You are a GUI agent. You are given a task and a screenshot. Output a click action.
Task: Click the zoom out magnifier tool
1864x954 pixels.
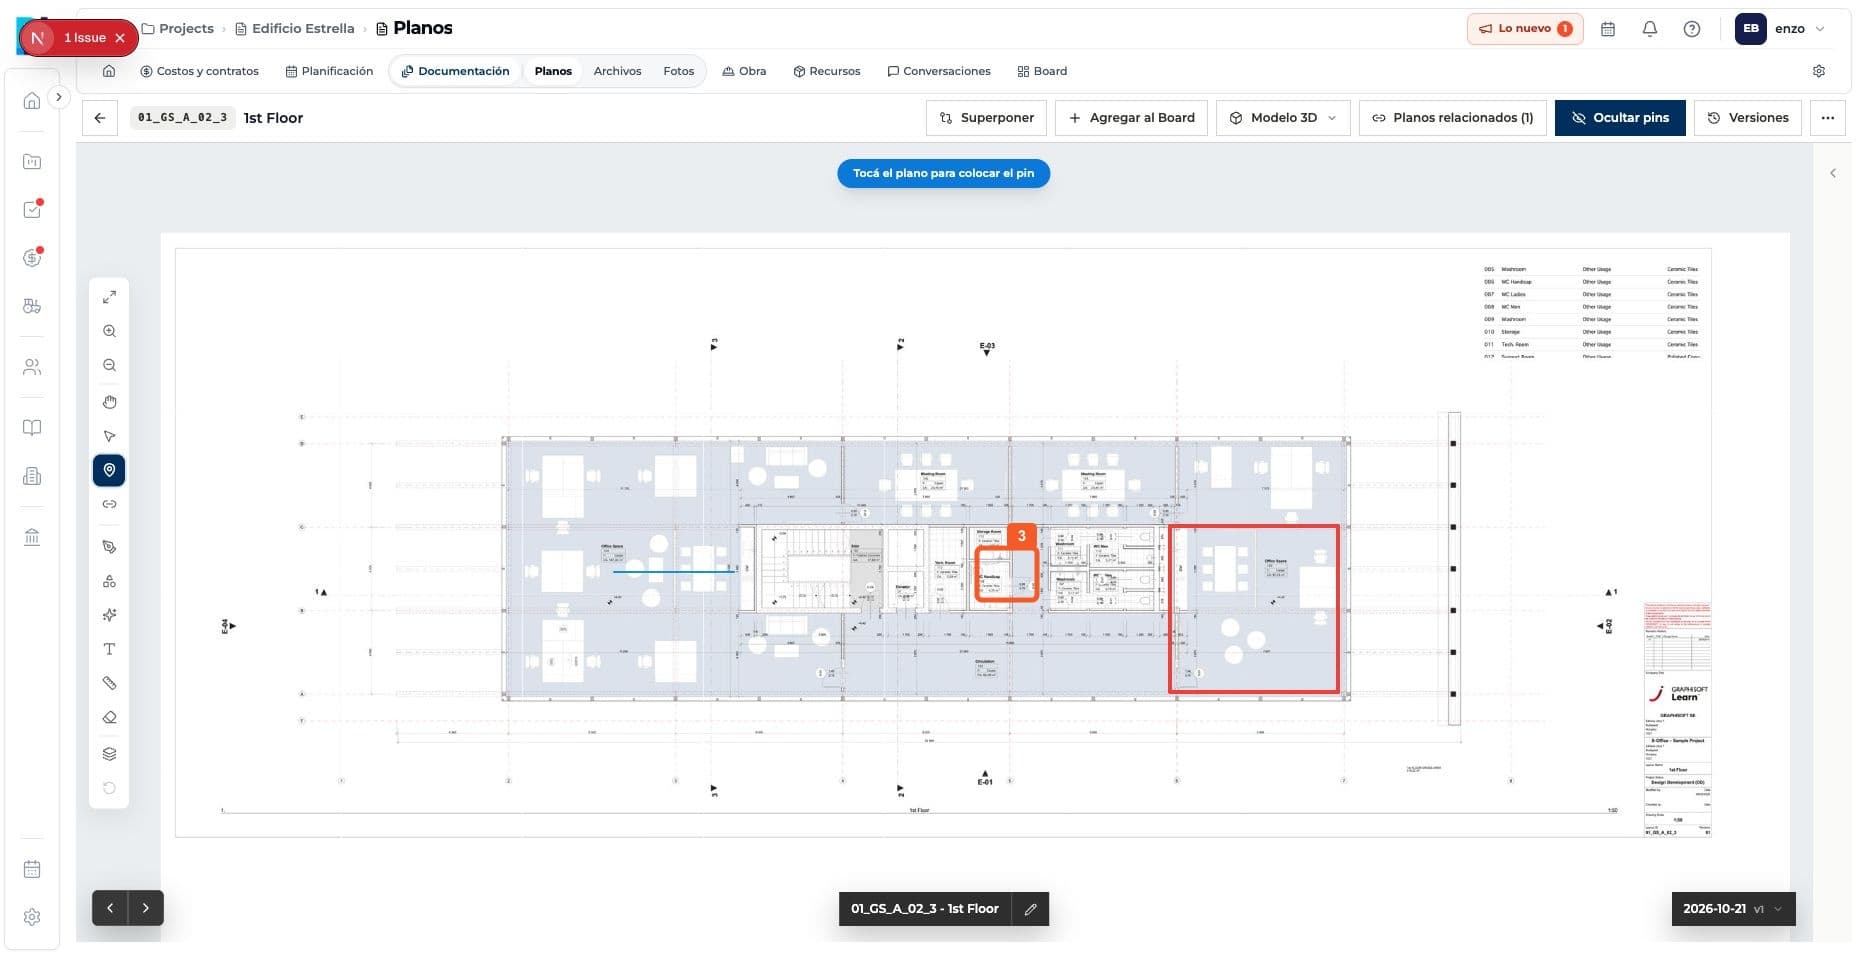click(109, 365)
